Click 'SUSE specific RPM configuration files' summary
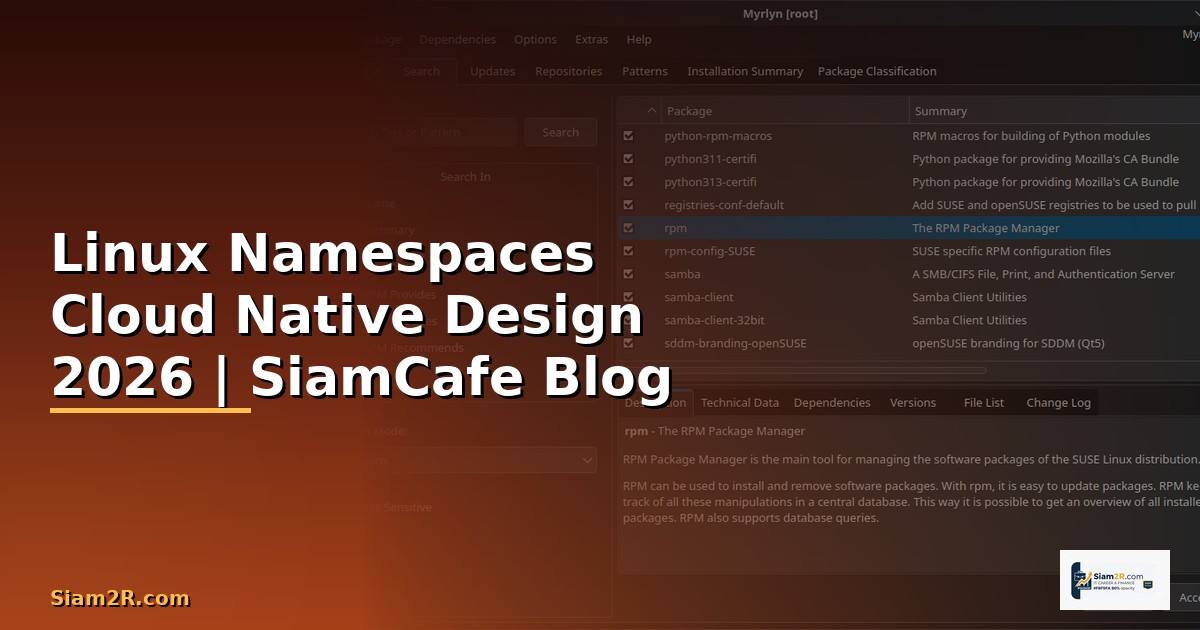The image size is (1200, 630). [1011, 251]
